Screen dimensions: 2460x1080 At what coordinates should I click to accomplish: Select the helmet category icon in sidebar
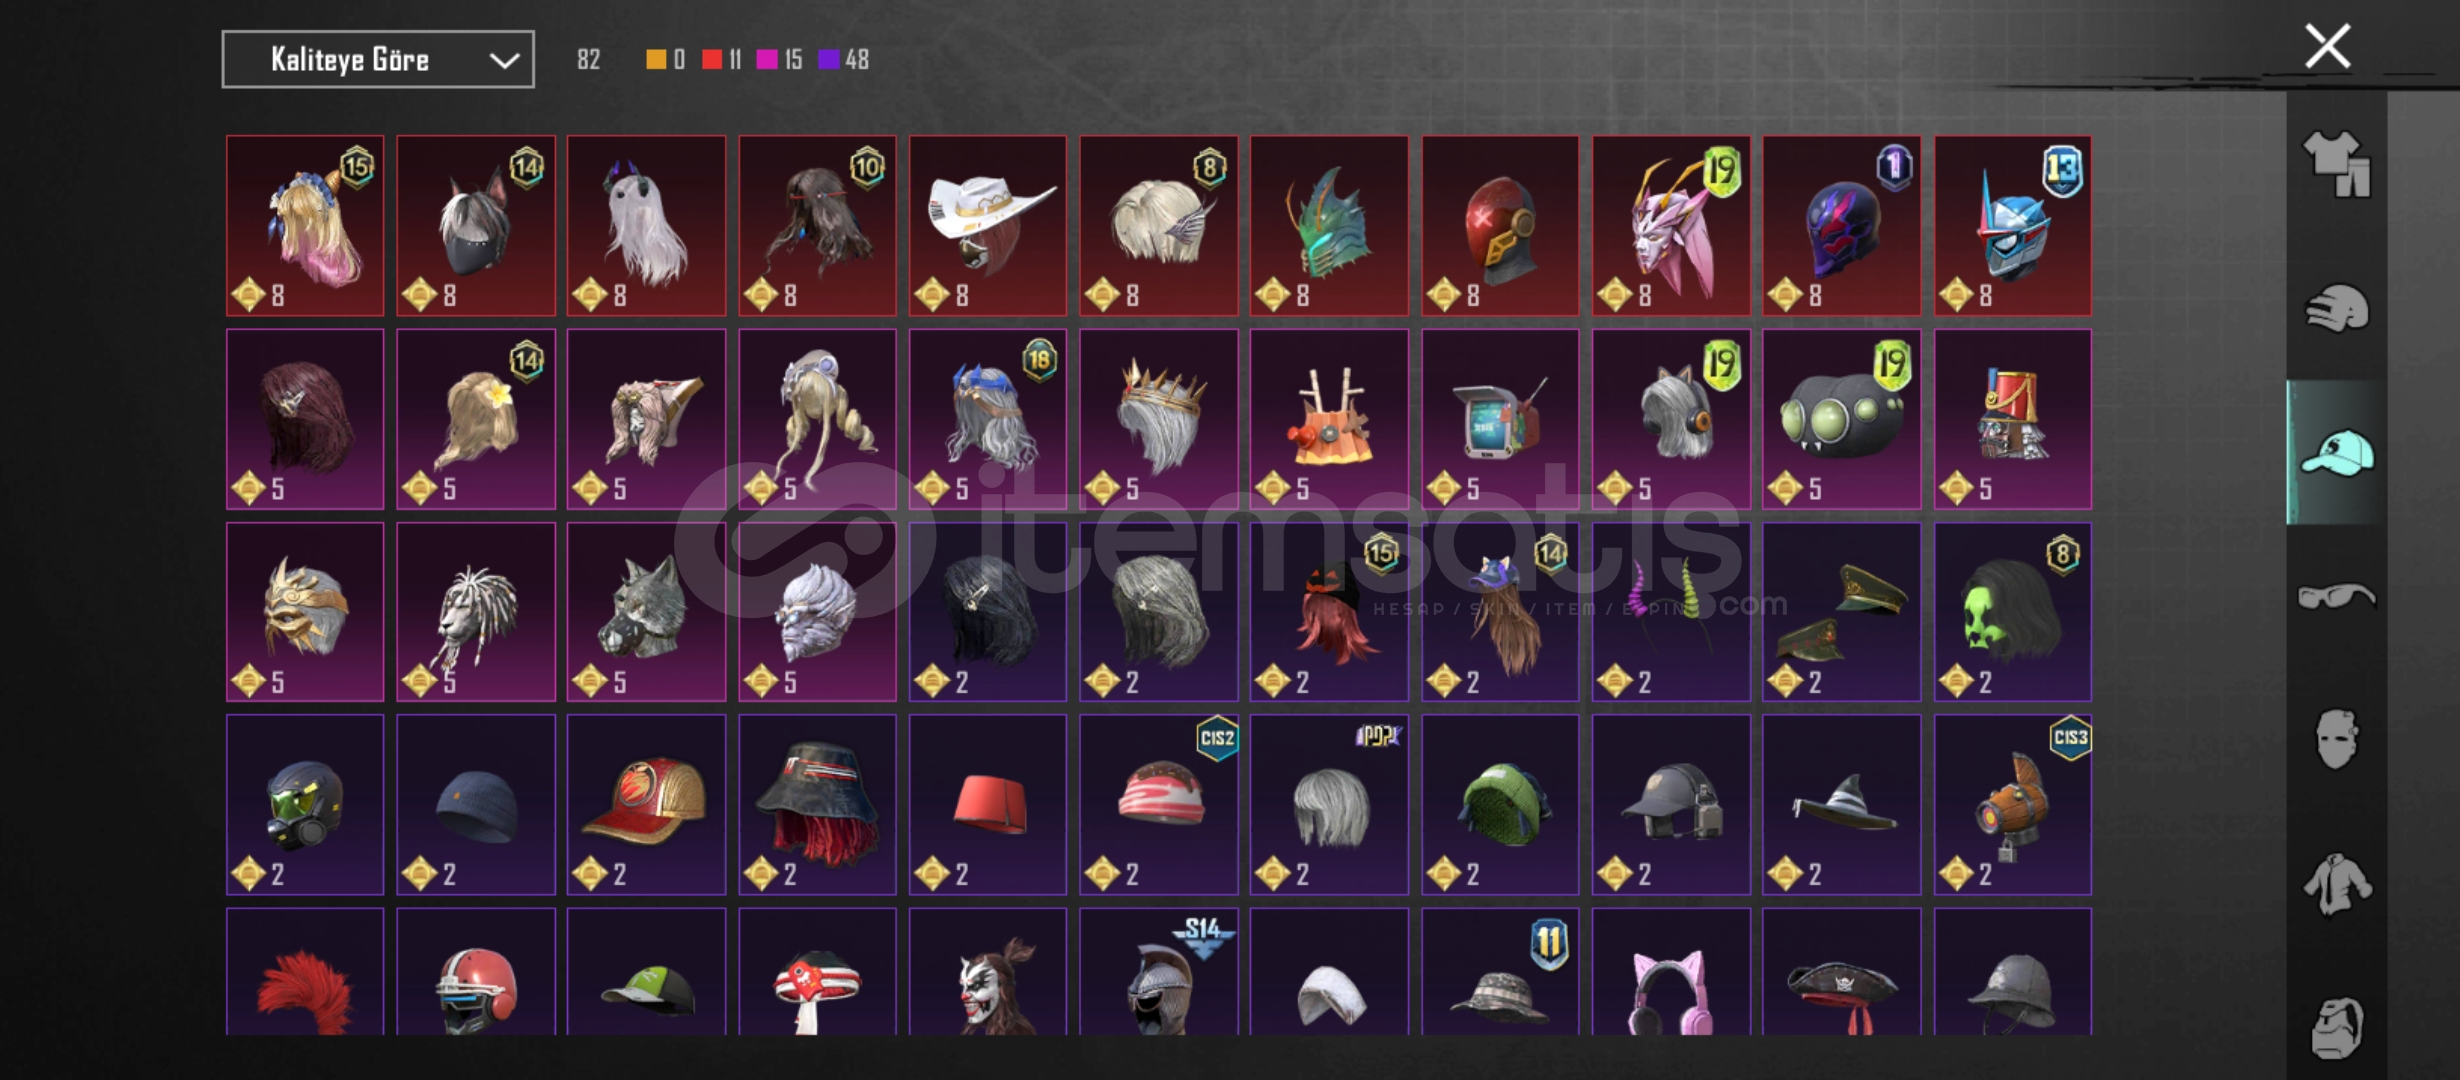[2336, 308]
